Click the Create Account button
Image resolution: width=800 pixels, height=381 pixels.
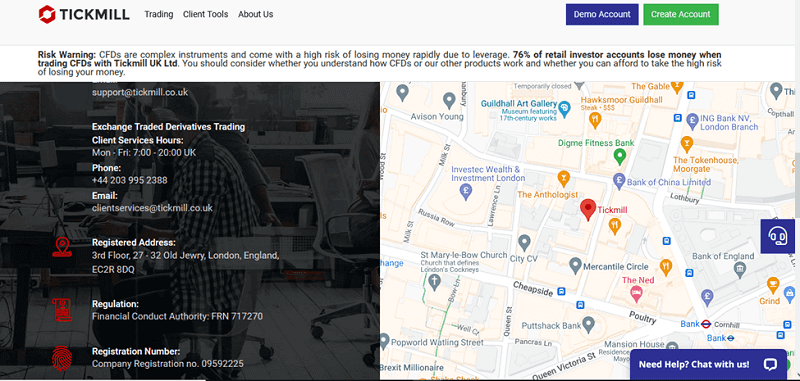click(681, 14)
